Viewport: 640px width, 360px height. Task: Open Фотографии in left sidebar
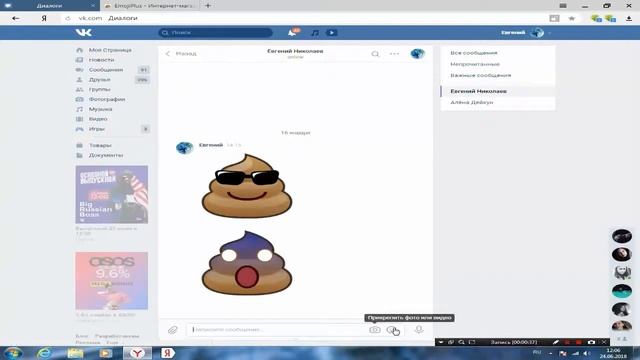(x=107, y=99)
